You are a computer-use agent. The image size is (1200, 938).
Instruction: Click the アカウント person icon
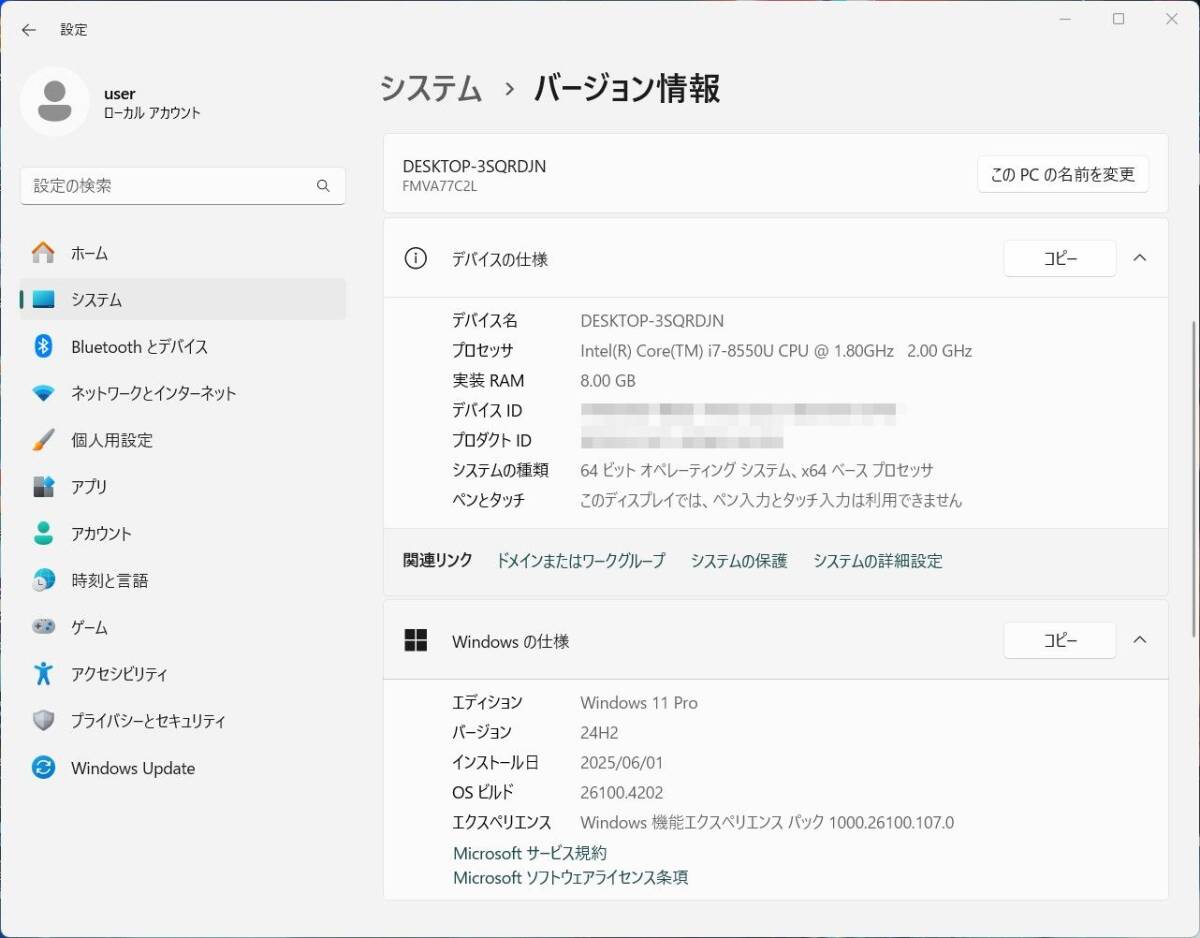pos(43,534)
